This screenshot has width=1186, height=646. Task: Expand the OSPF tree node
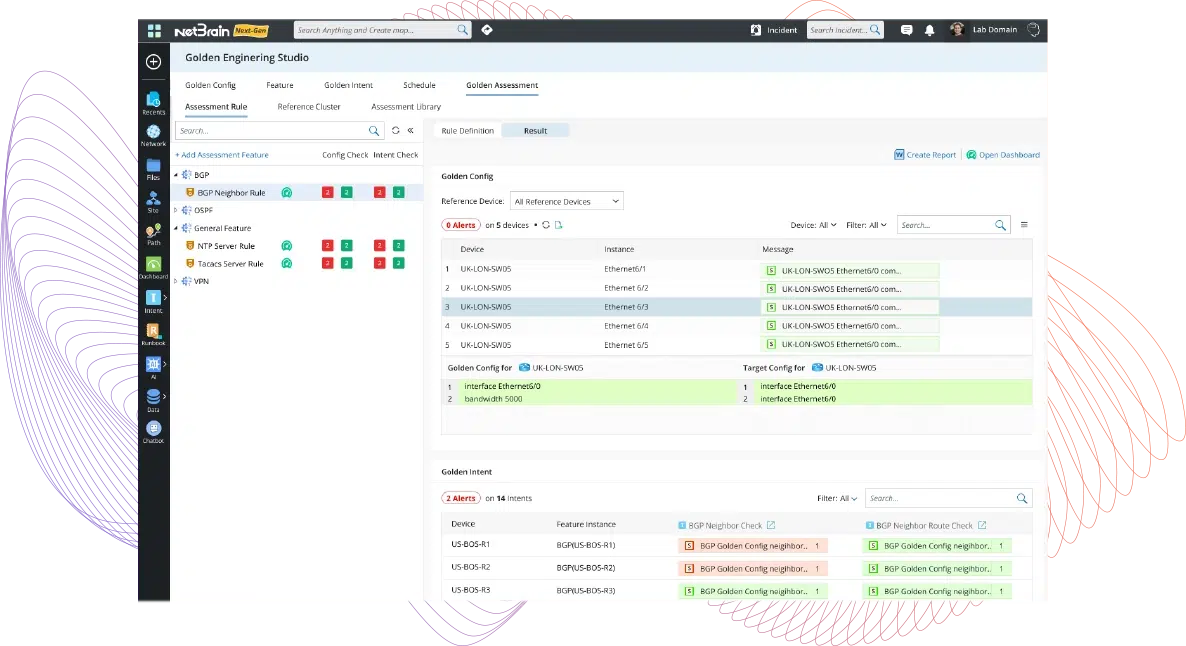(176, 210)
